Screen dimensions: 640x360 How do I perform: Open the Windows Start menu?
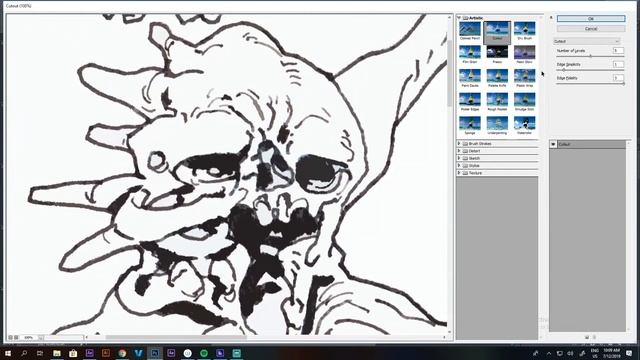pyautogui.click(x=8, y=353)
